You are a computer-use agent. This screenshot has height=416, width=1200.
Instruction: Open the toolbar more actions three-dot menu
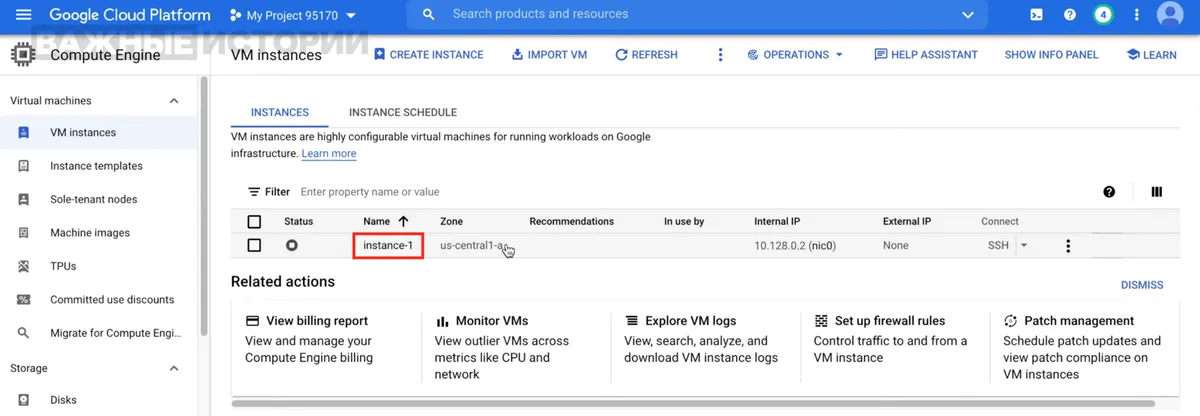[x=720, y=55]
